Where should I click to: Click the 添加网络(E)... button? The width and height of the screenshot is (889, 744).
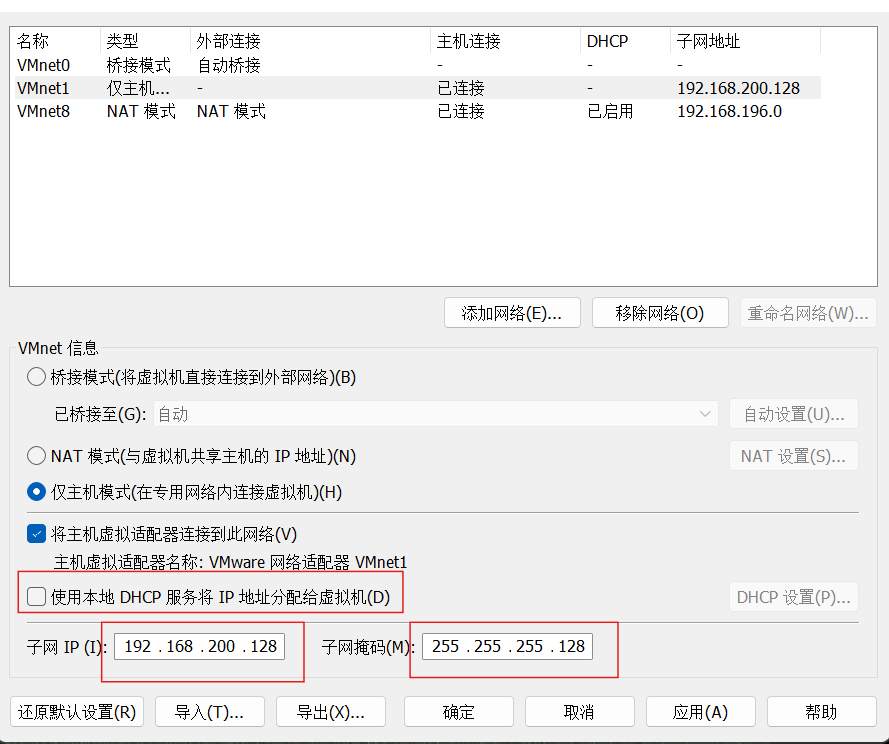tap(512, 313)
